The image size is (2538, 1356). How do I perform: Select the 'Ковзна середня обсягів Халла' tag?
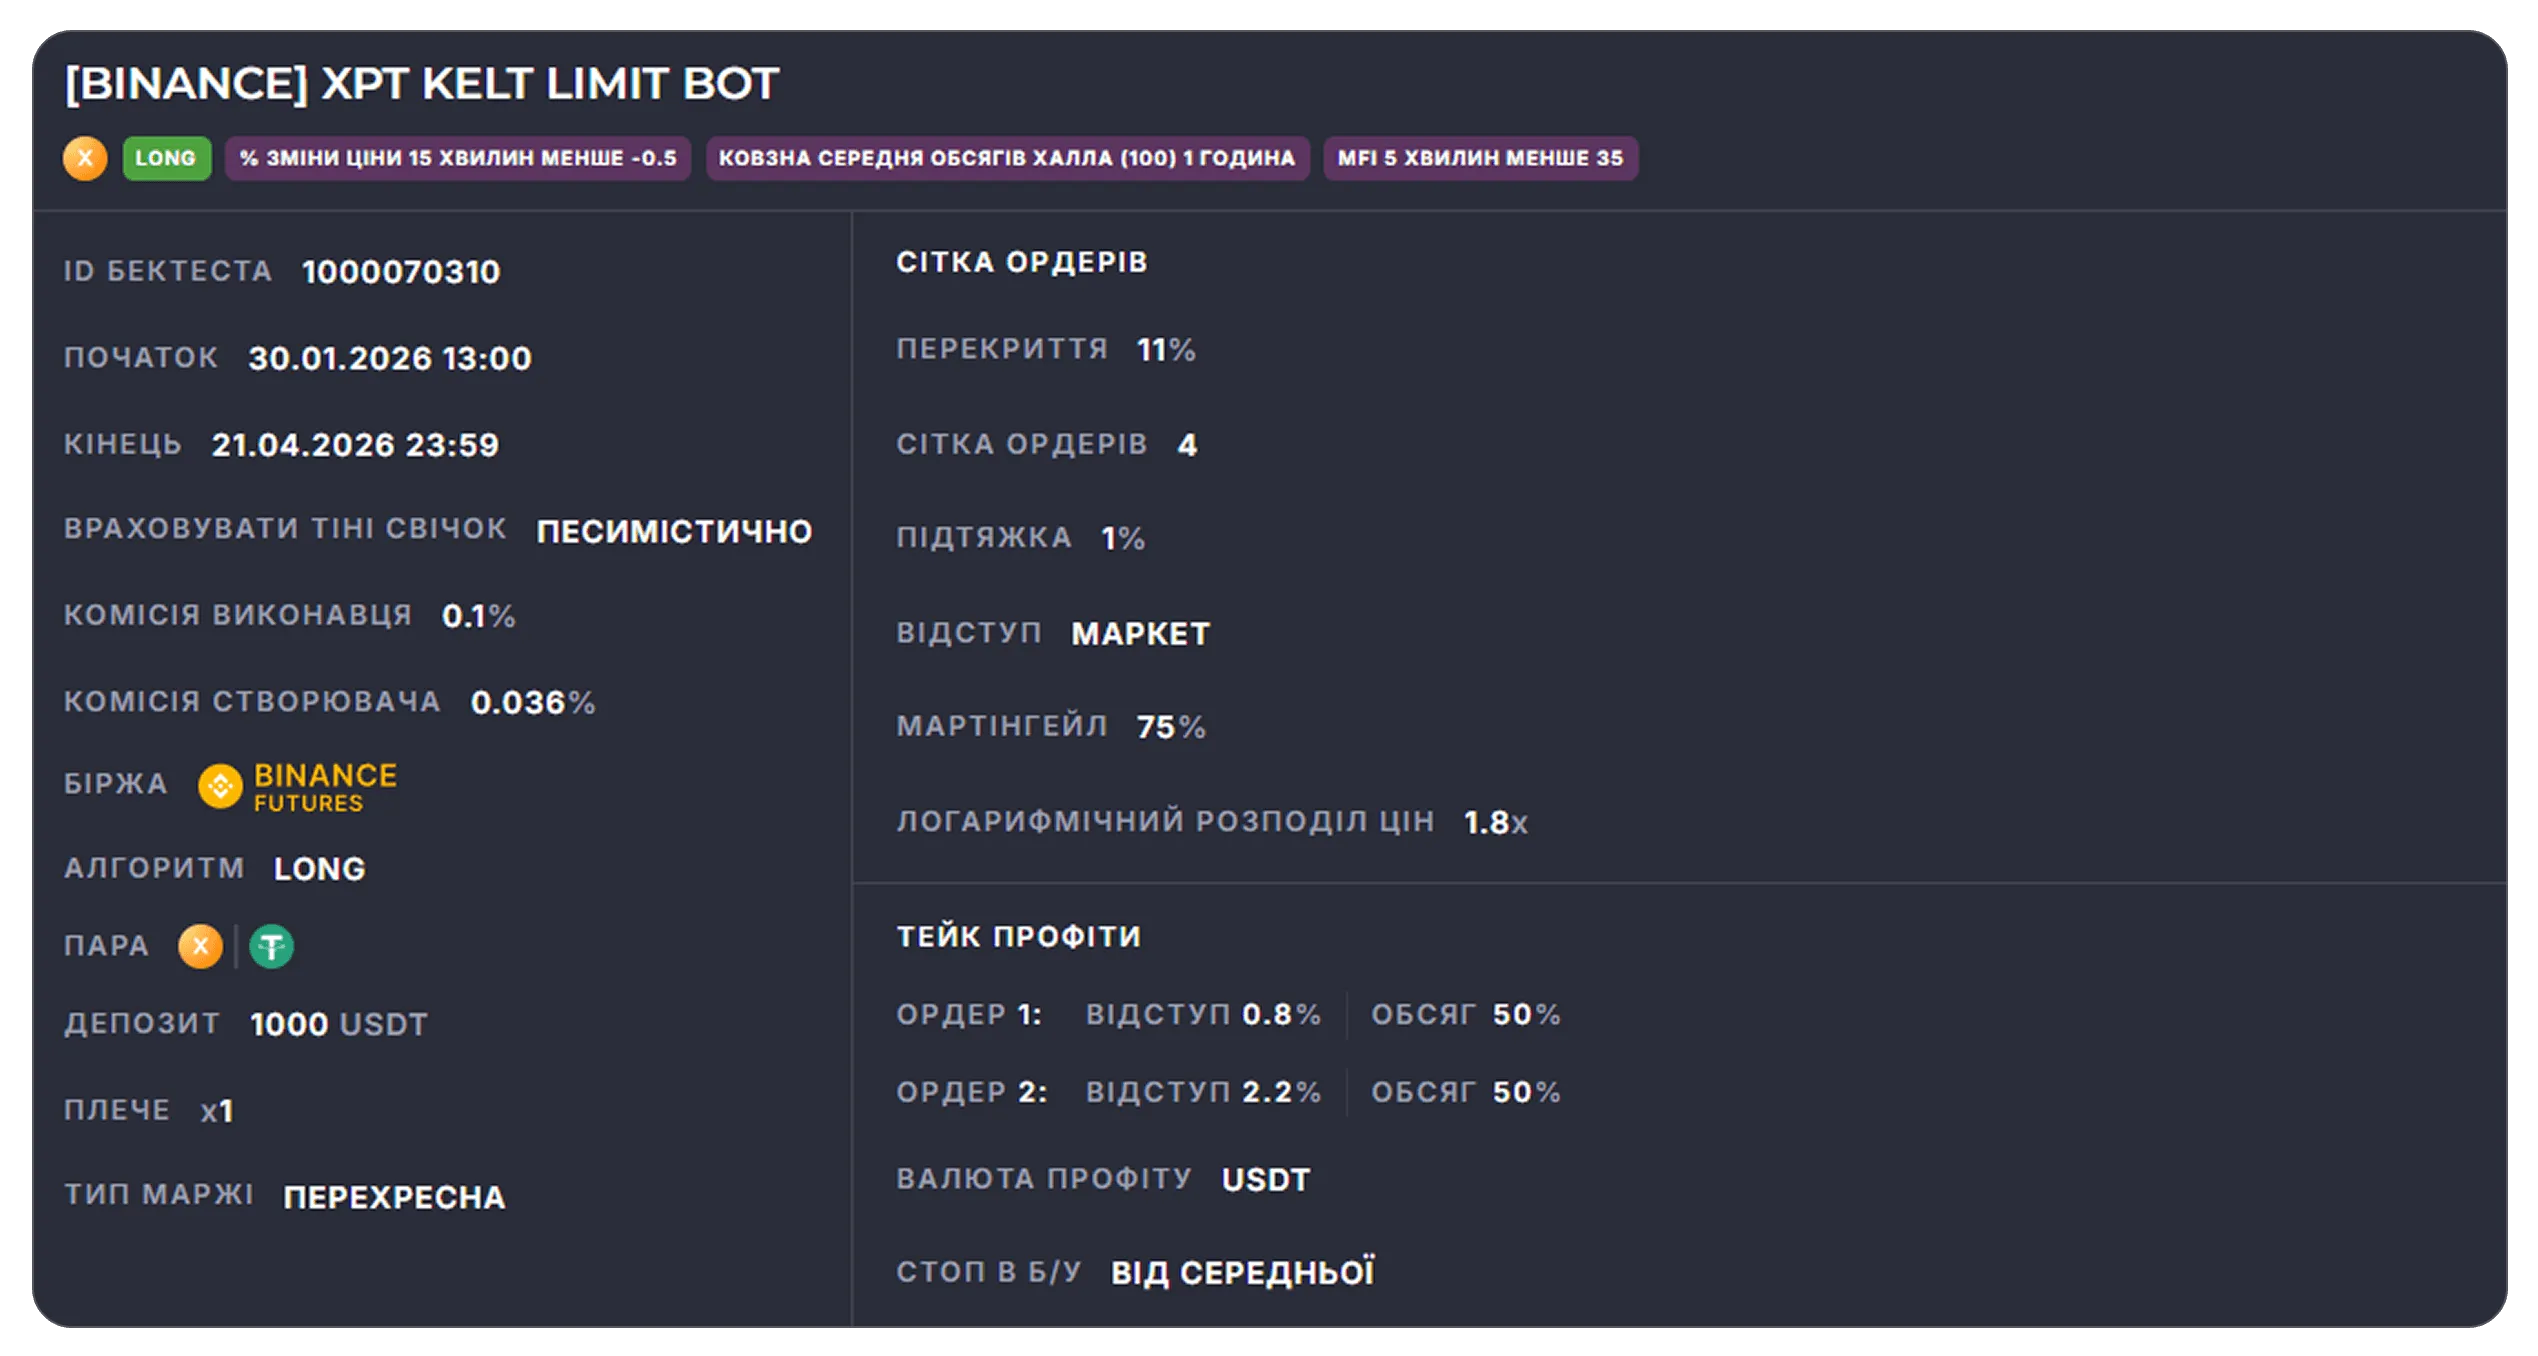pyautogui.click(x=1007, y=158)
